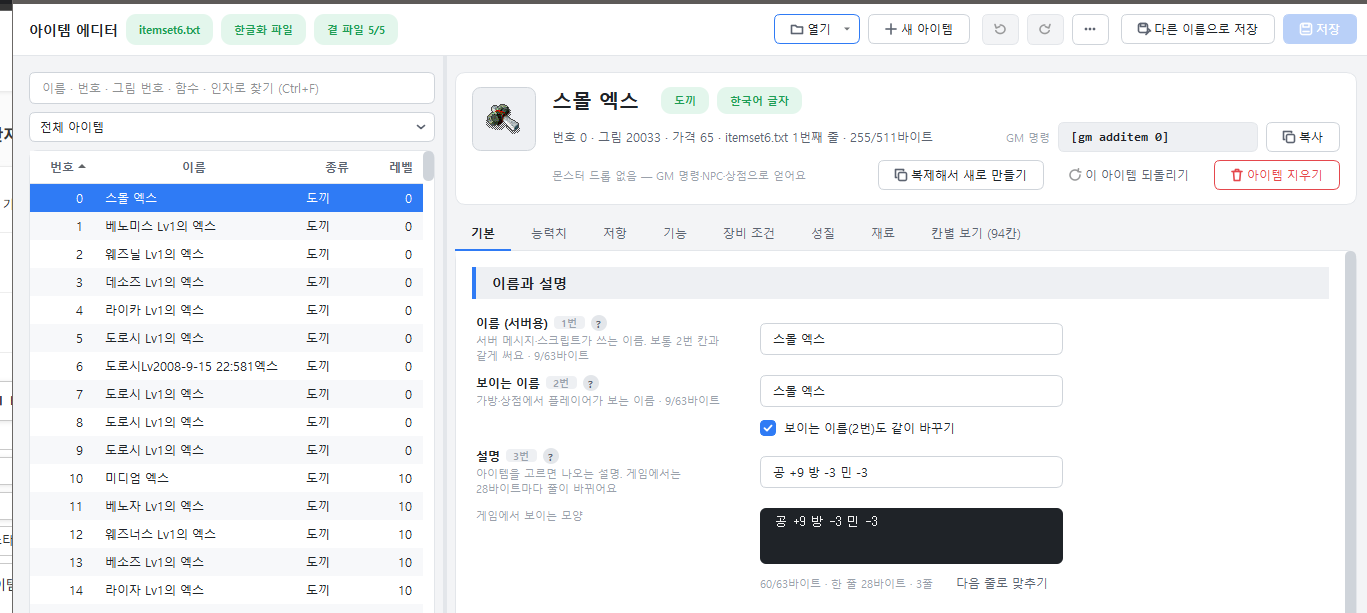Sort list by 번호 column header
The width and height of the screenshot is (1367, 613).
(x=68, y=167)
